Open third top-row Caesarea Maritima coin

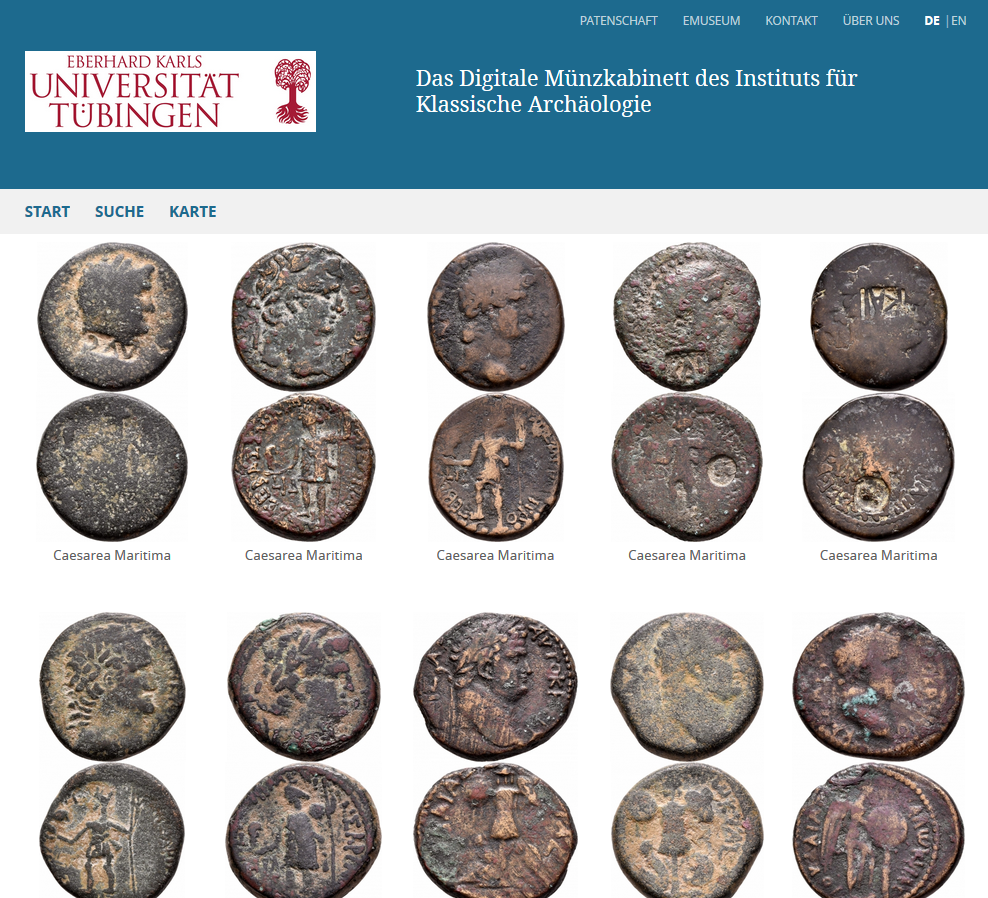pyautogui.click(x=495, y=391)
